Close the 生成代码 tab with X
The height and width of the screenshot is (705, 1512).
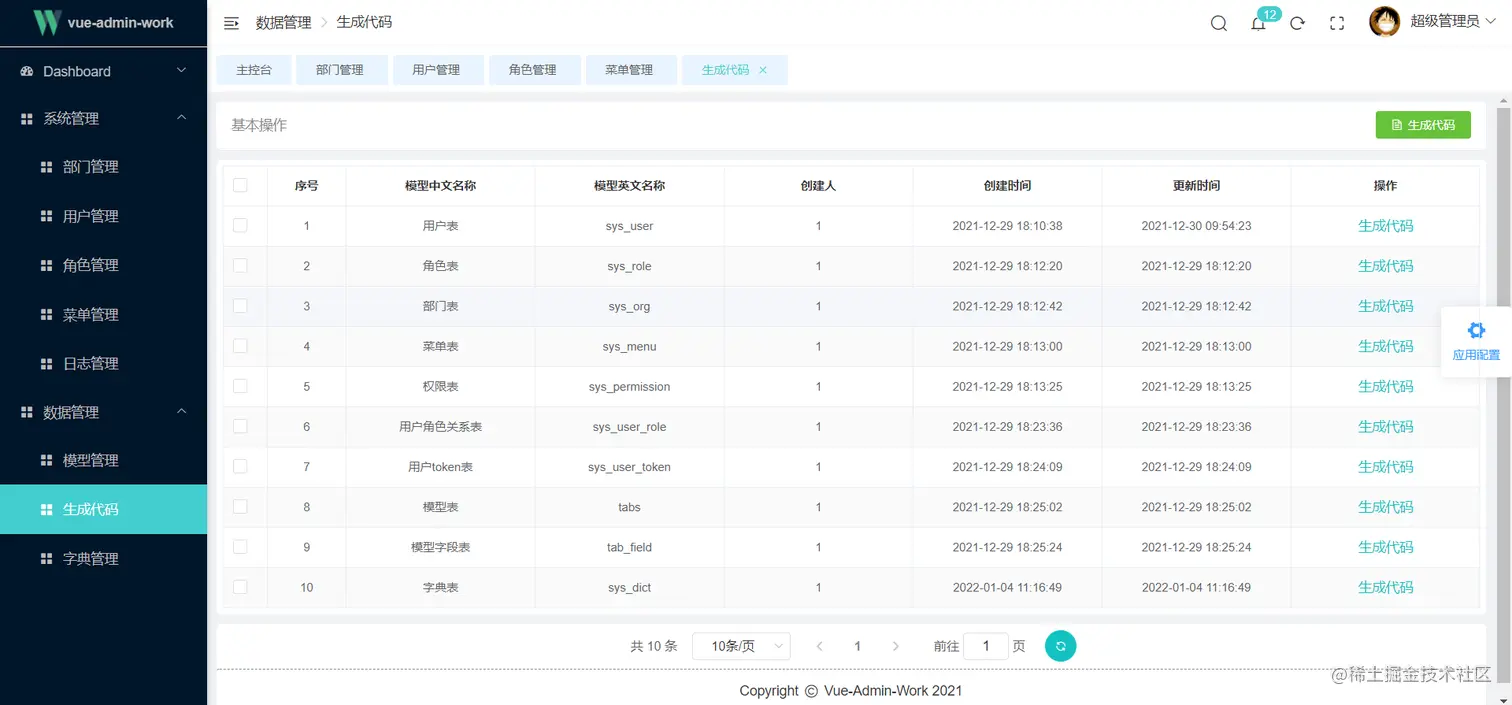(x=763, y=70)
